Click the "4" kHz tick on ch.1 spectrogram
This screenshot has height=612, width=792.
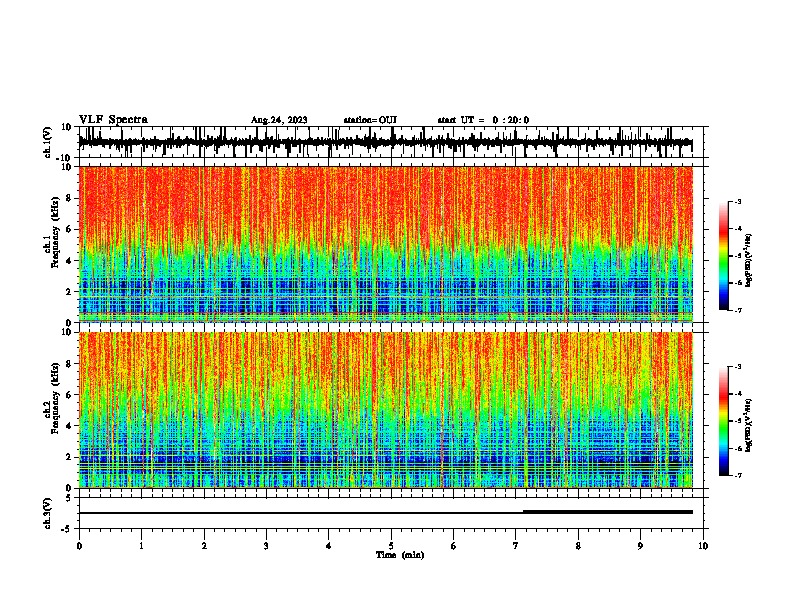point(69,261)
